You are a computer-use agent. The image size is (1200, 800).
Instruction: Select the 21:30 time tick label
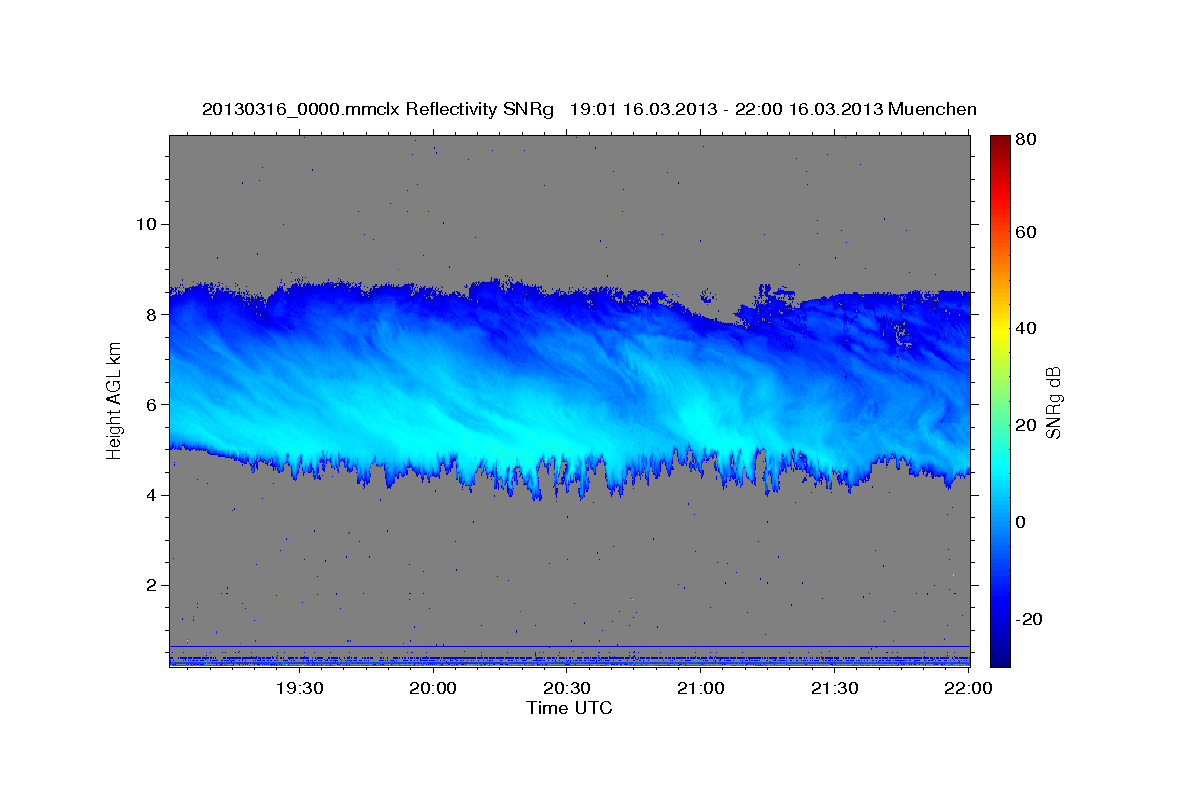835,689
